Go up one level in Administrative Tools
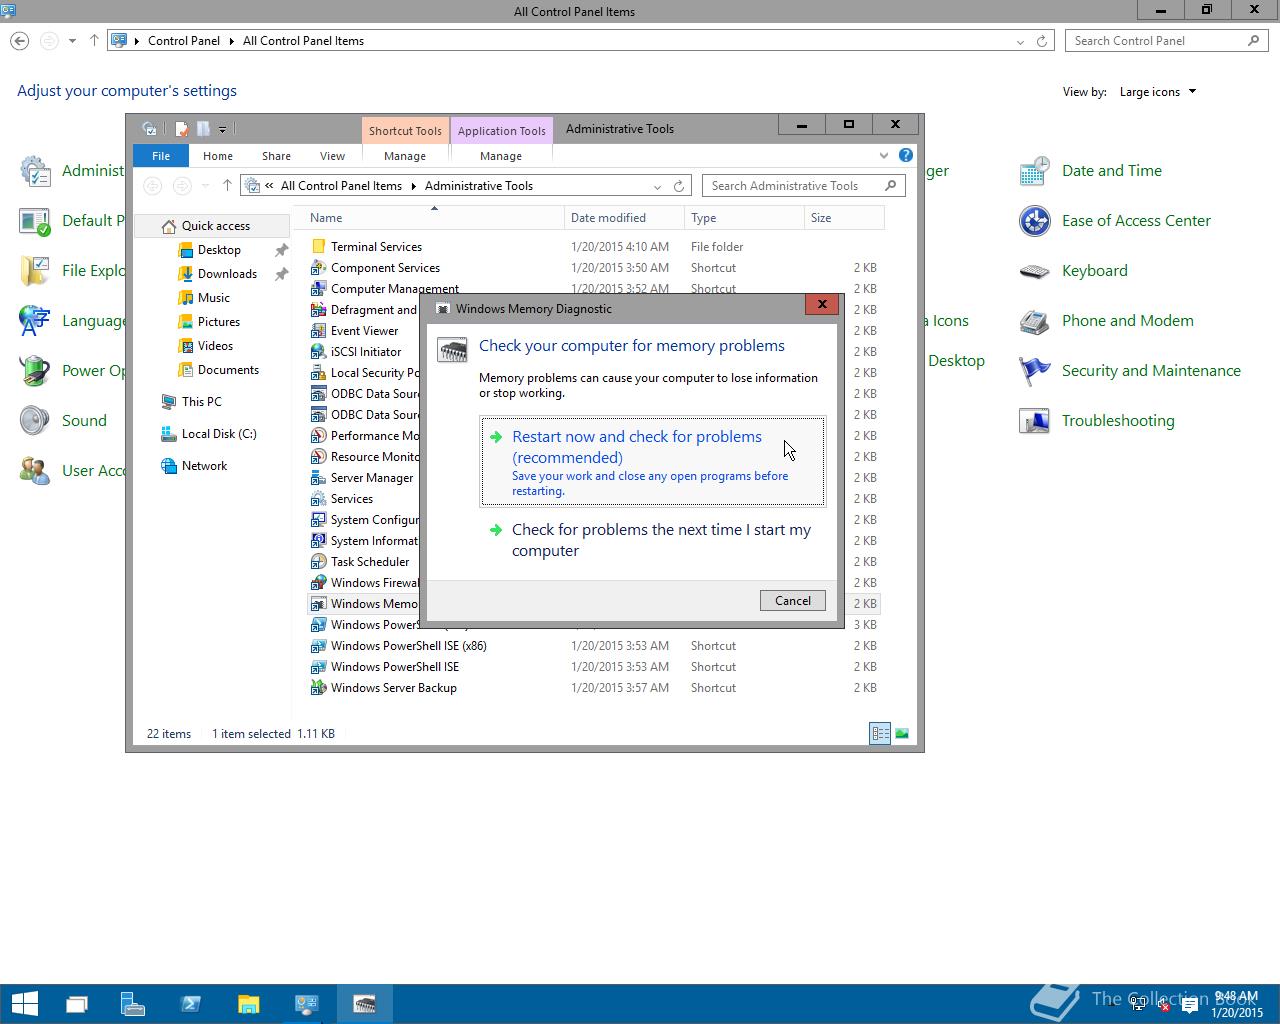 click(227, 185)
